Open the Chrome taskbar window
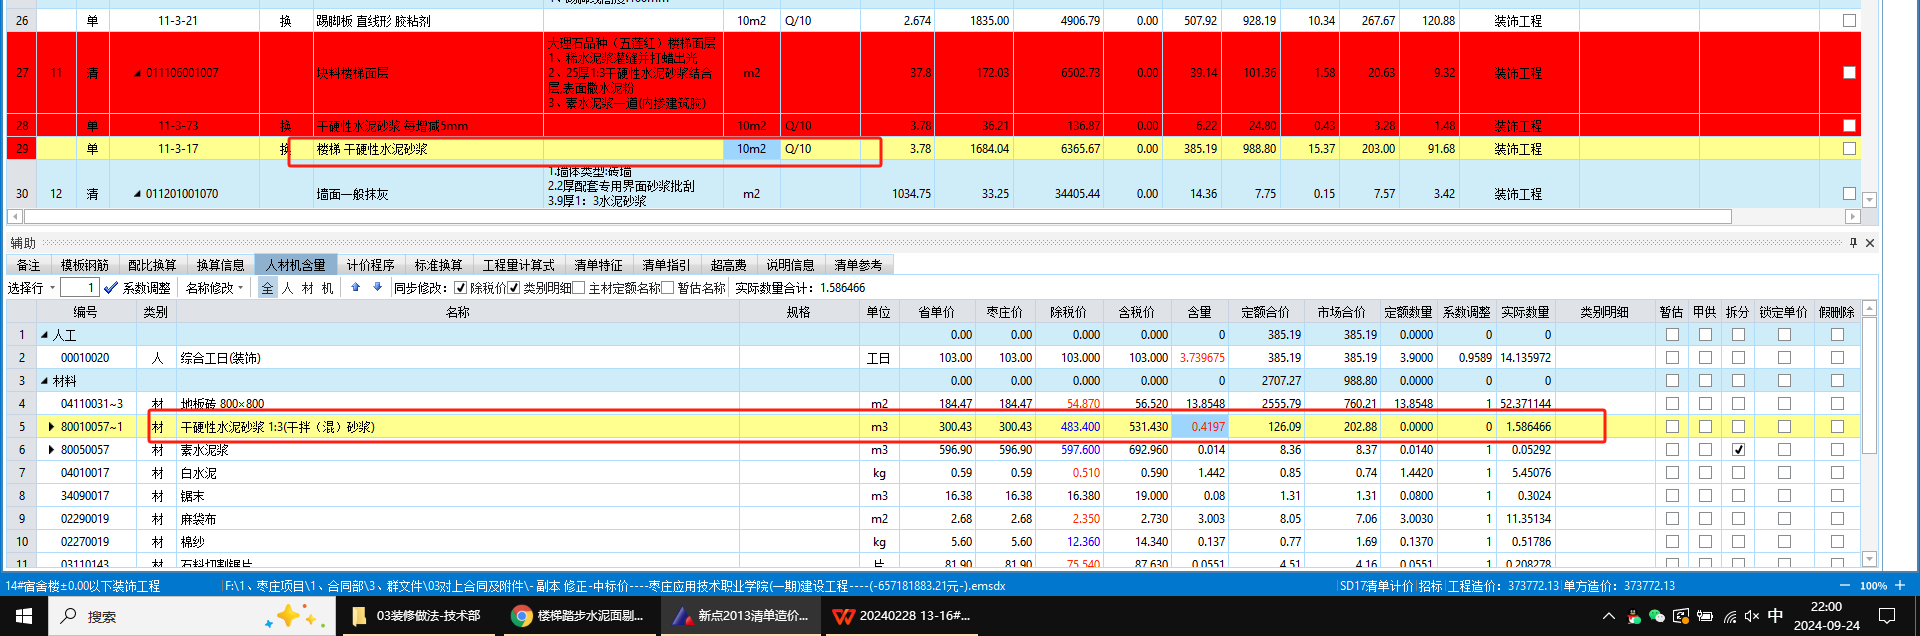 point(579,616)
